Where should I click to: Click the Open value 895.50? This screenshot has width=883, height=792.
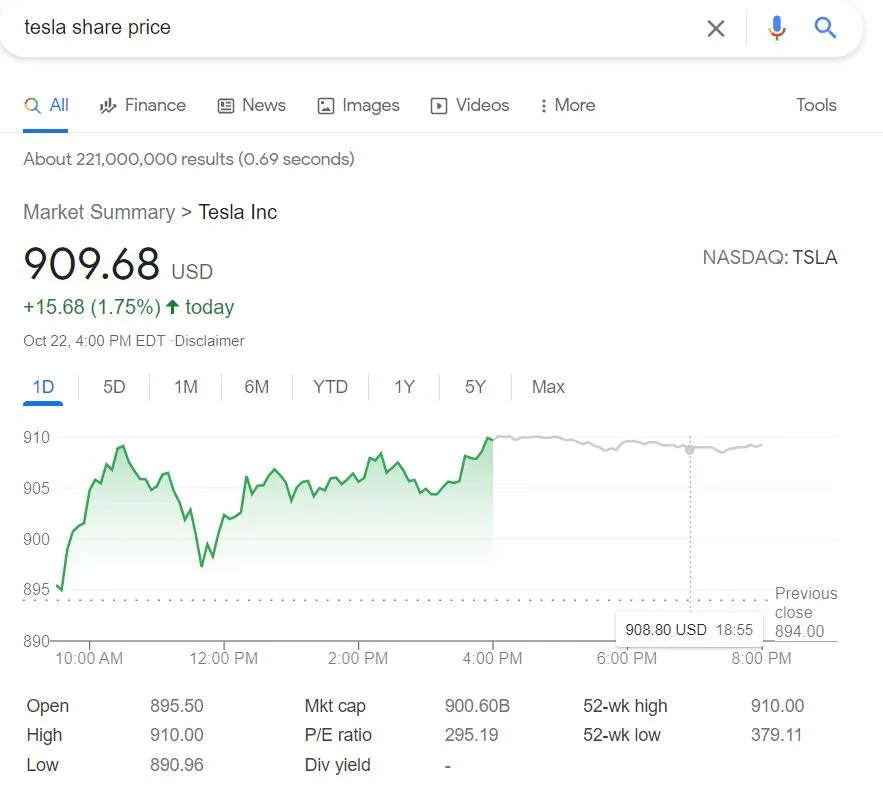tap(177, 706)
